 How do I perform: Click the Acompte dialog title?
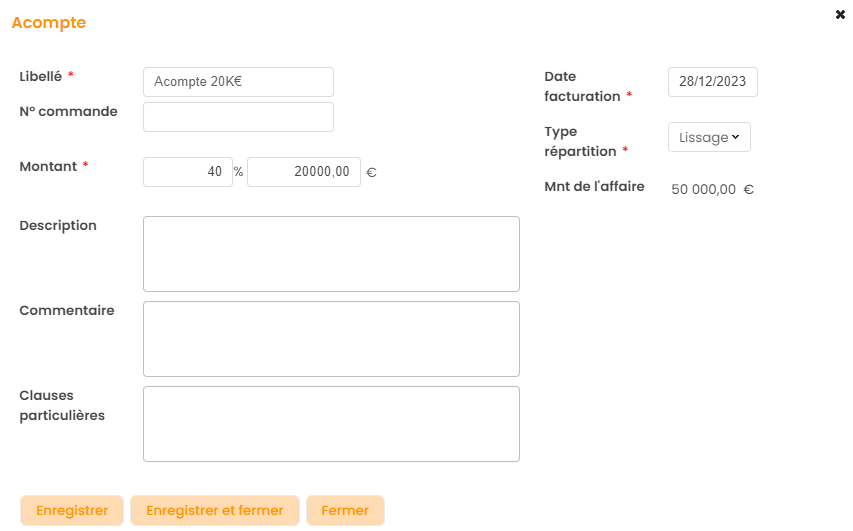pos(48,22)
